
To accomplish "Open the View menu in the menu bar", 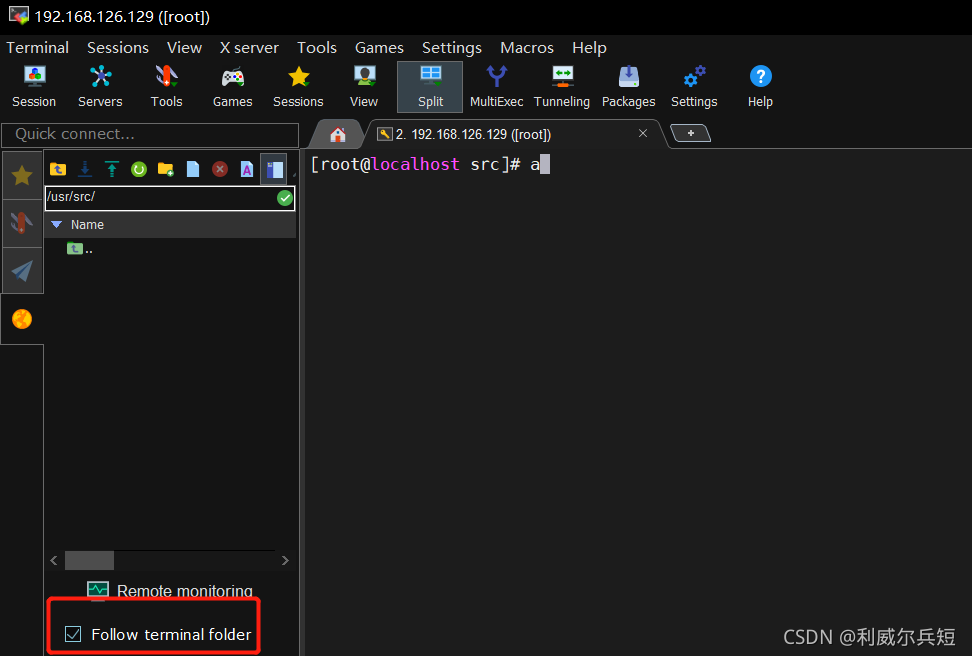I will pyautogui.click(x=184, y=48).
